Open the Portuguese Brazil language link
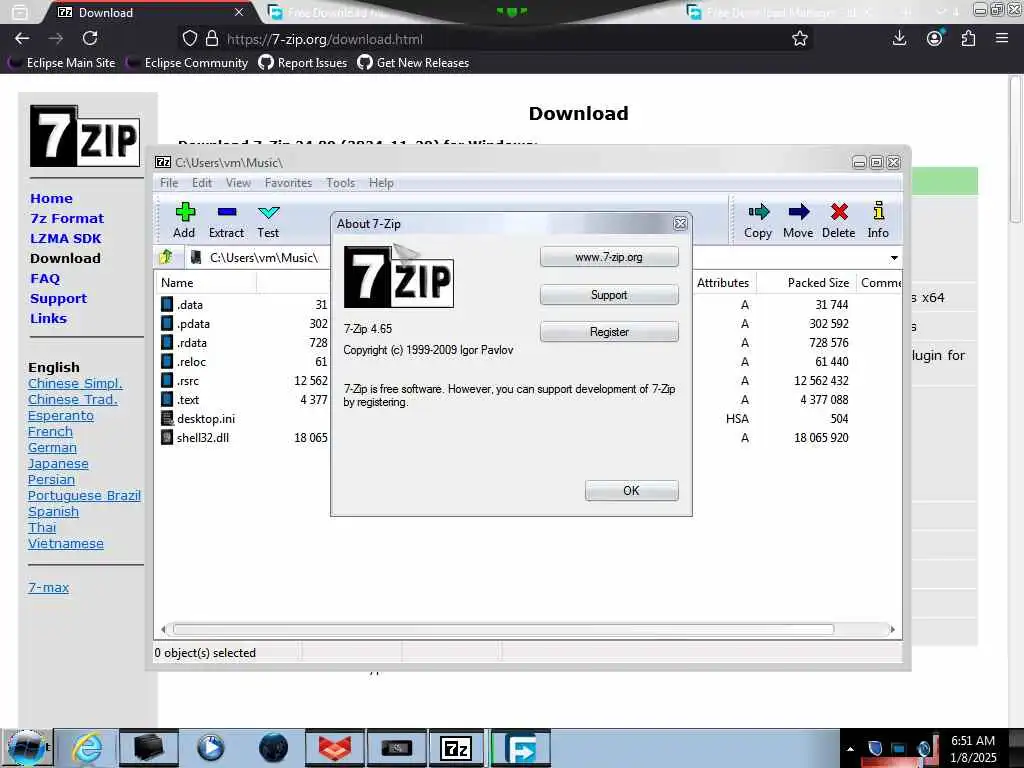Viewport: 1024px width, 768px height. click(x=84, y=496)
